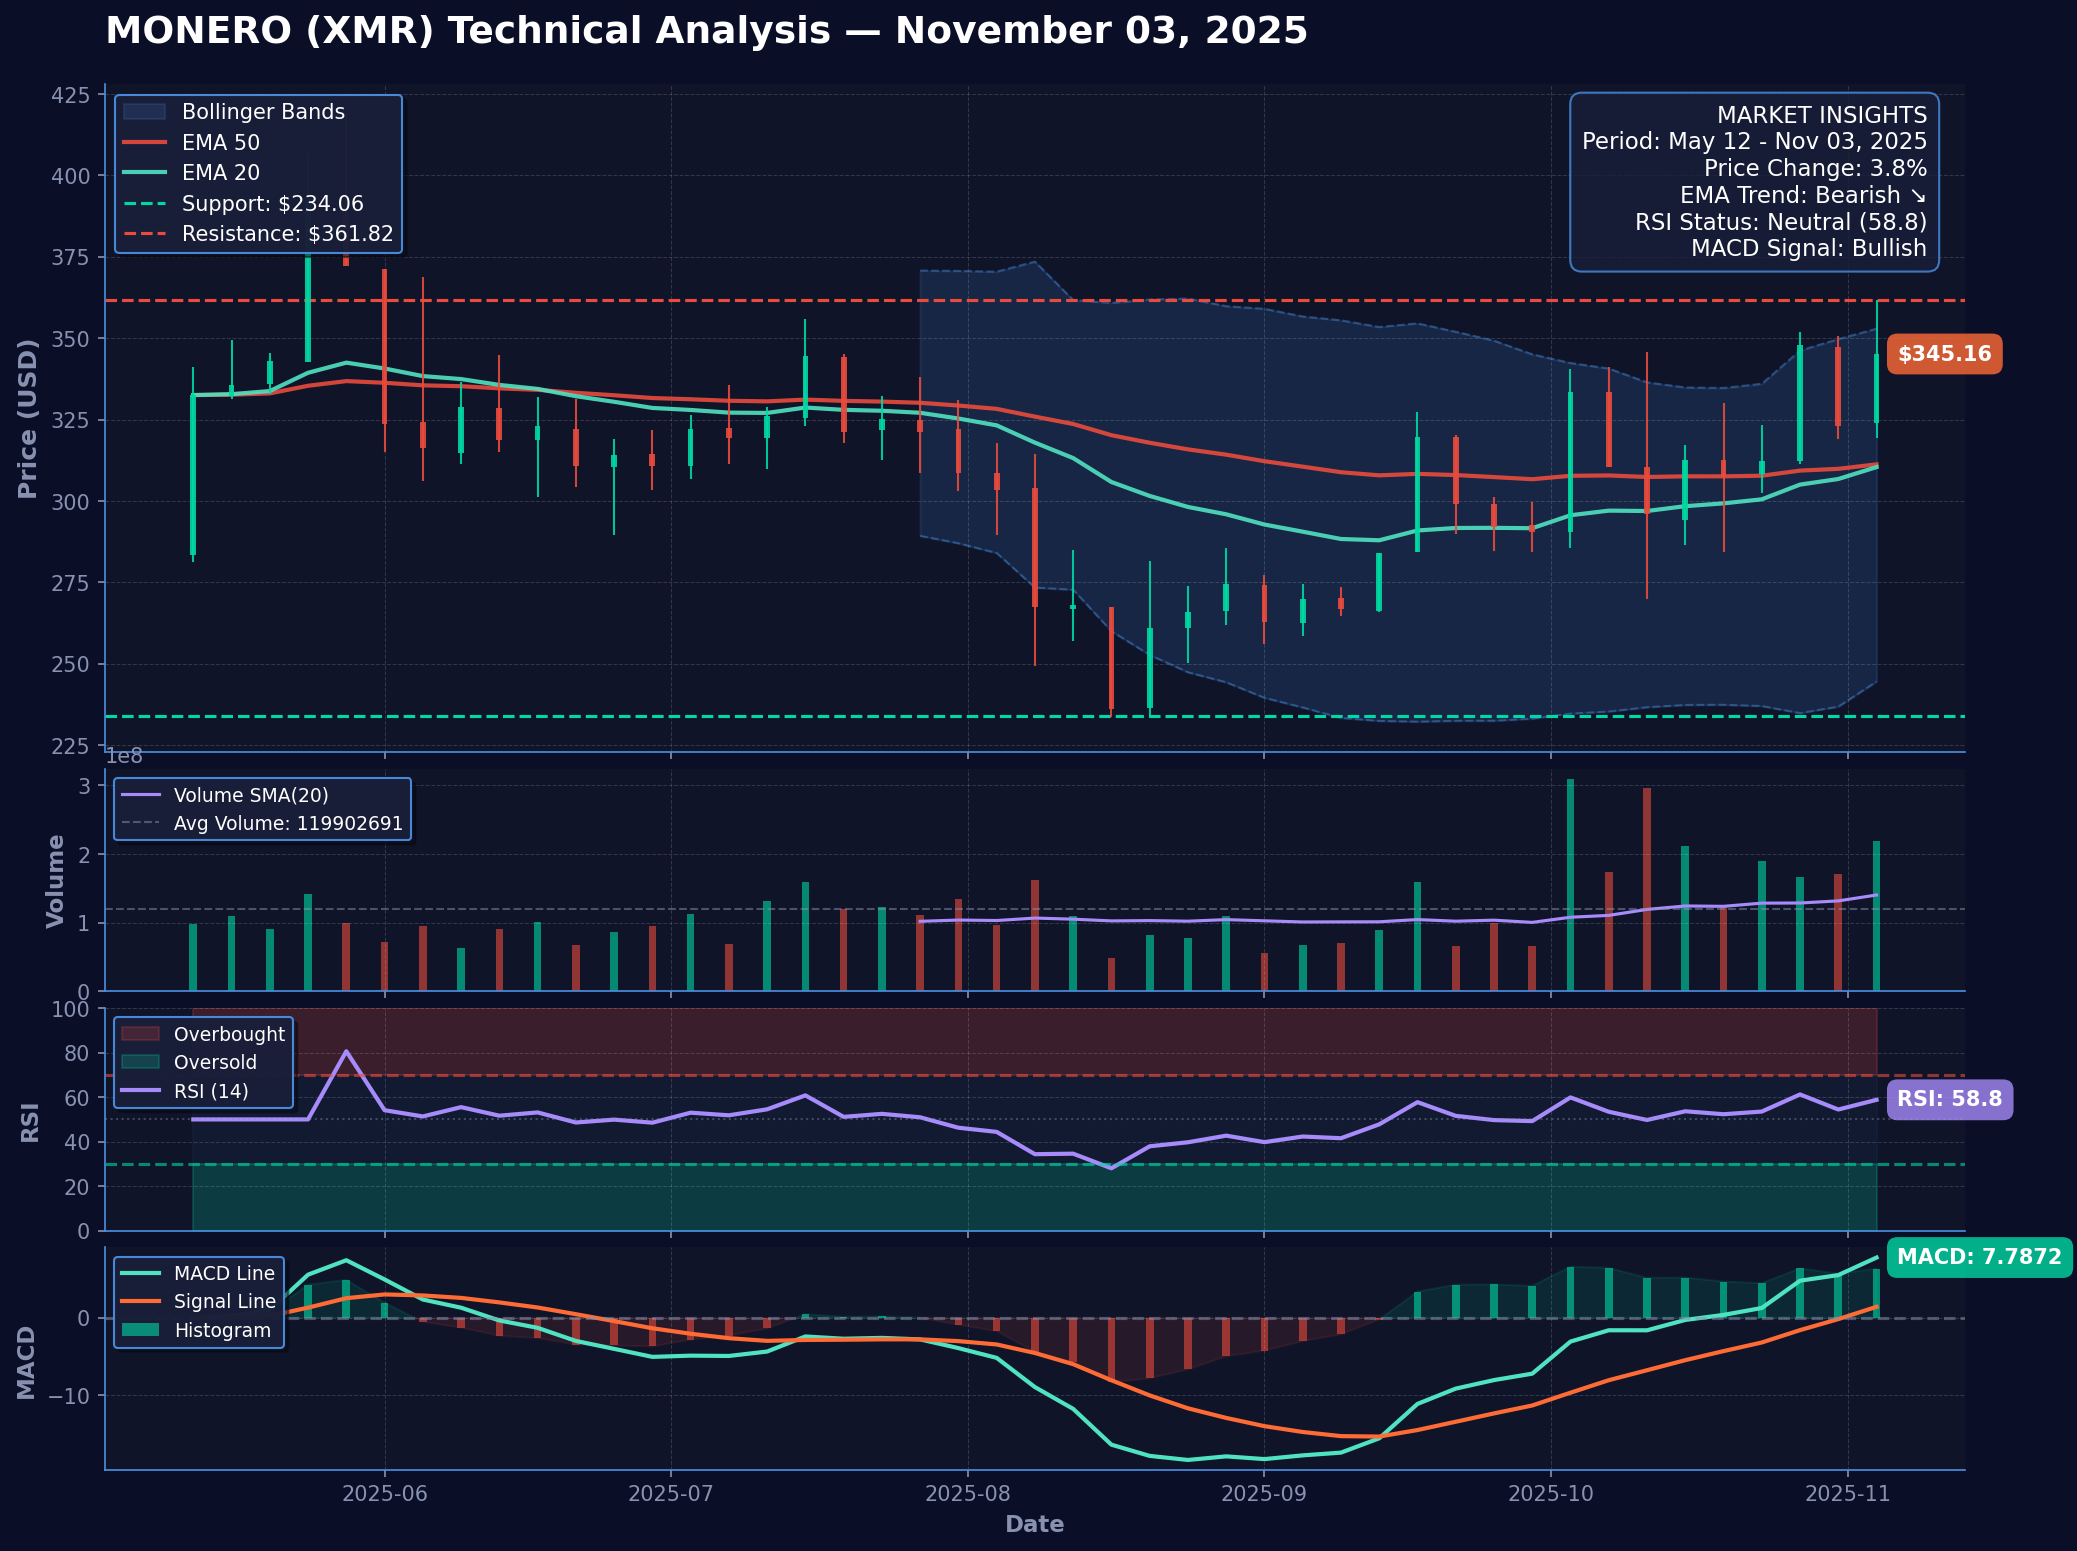Viewport: 2077px width, 1551px height.
Task: Click the $345.16 current price label
Action: (1943, 354)
